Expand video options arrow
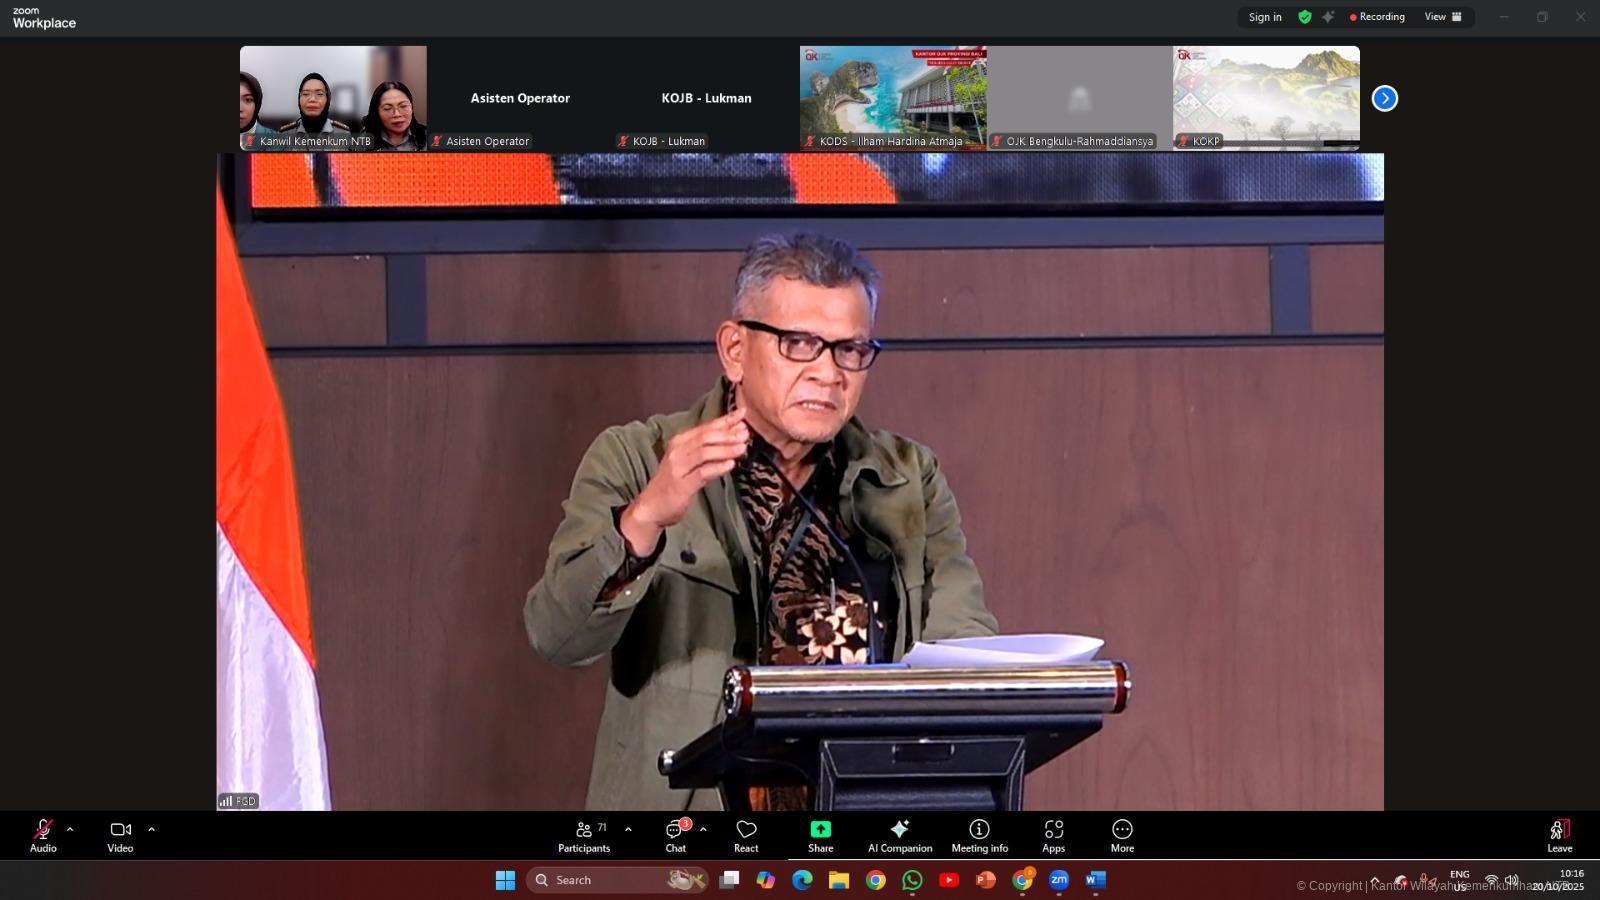Screen dimensions: 1600x900 click(x=151, y=829)
